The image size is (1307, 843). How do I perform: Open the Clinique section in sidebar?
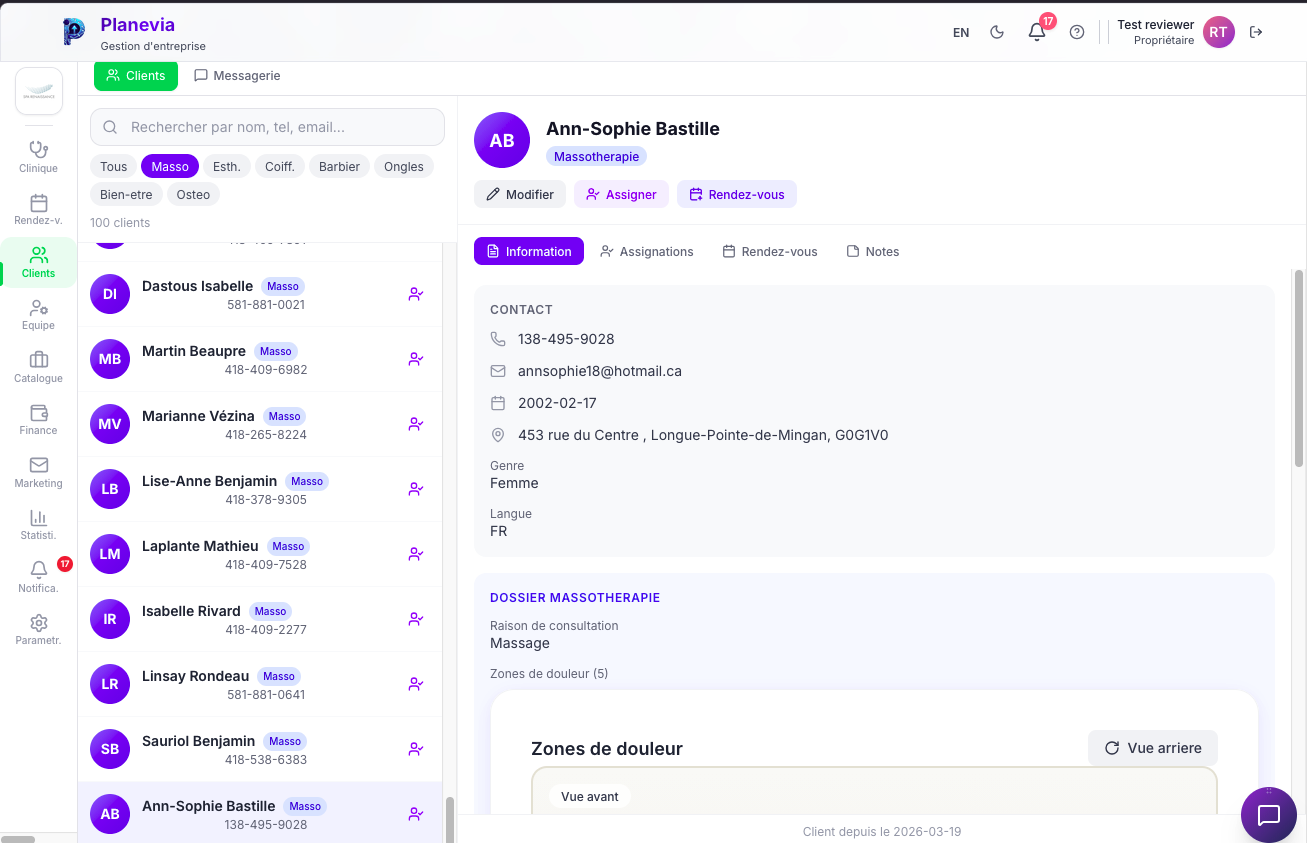coord(38,157)
